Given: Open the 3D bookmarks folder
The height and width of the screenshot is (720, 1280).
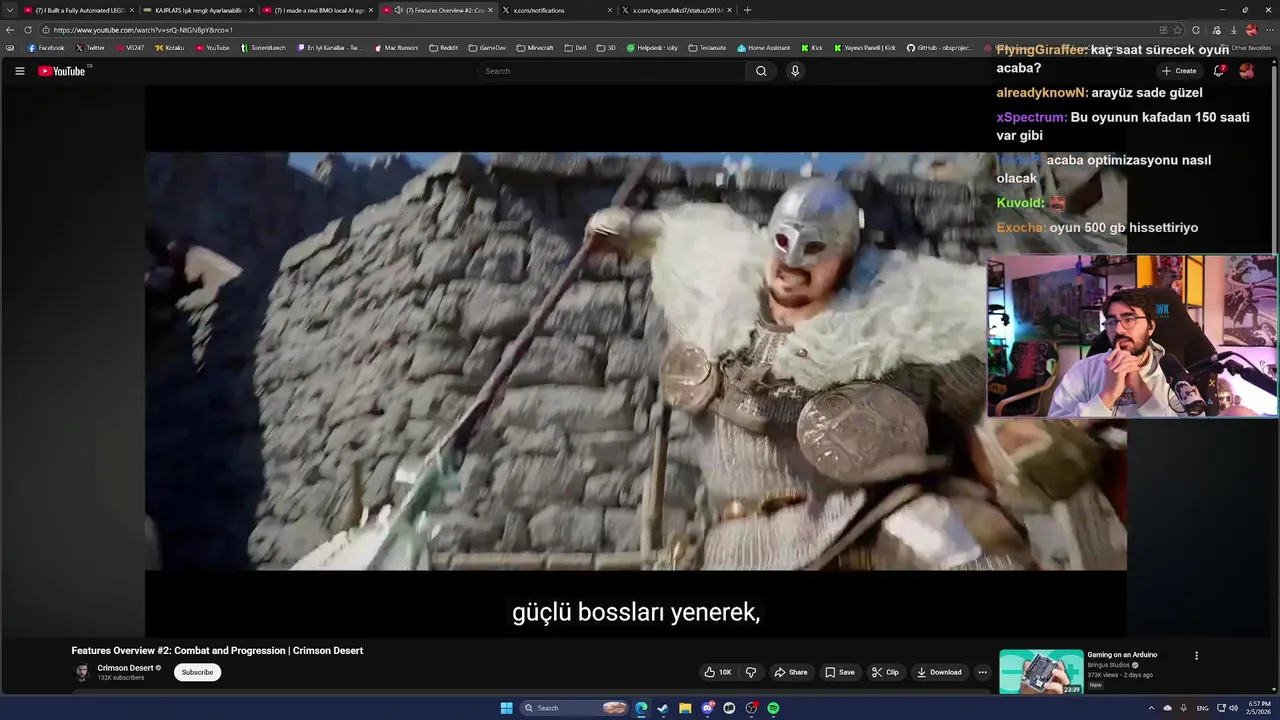Looking at the screenshot, I should (x=606, y=48).
